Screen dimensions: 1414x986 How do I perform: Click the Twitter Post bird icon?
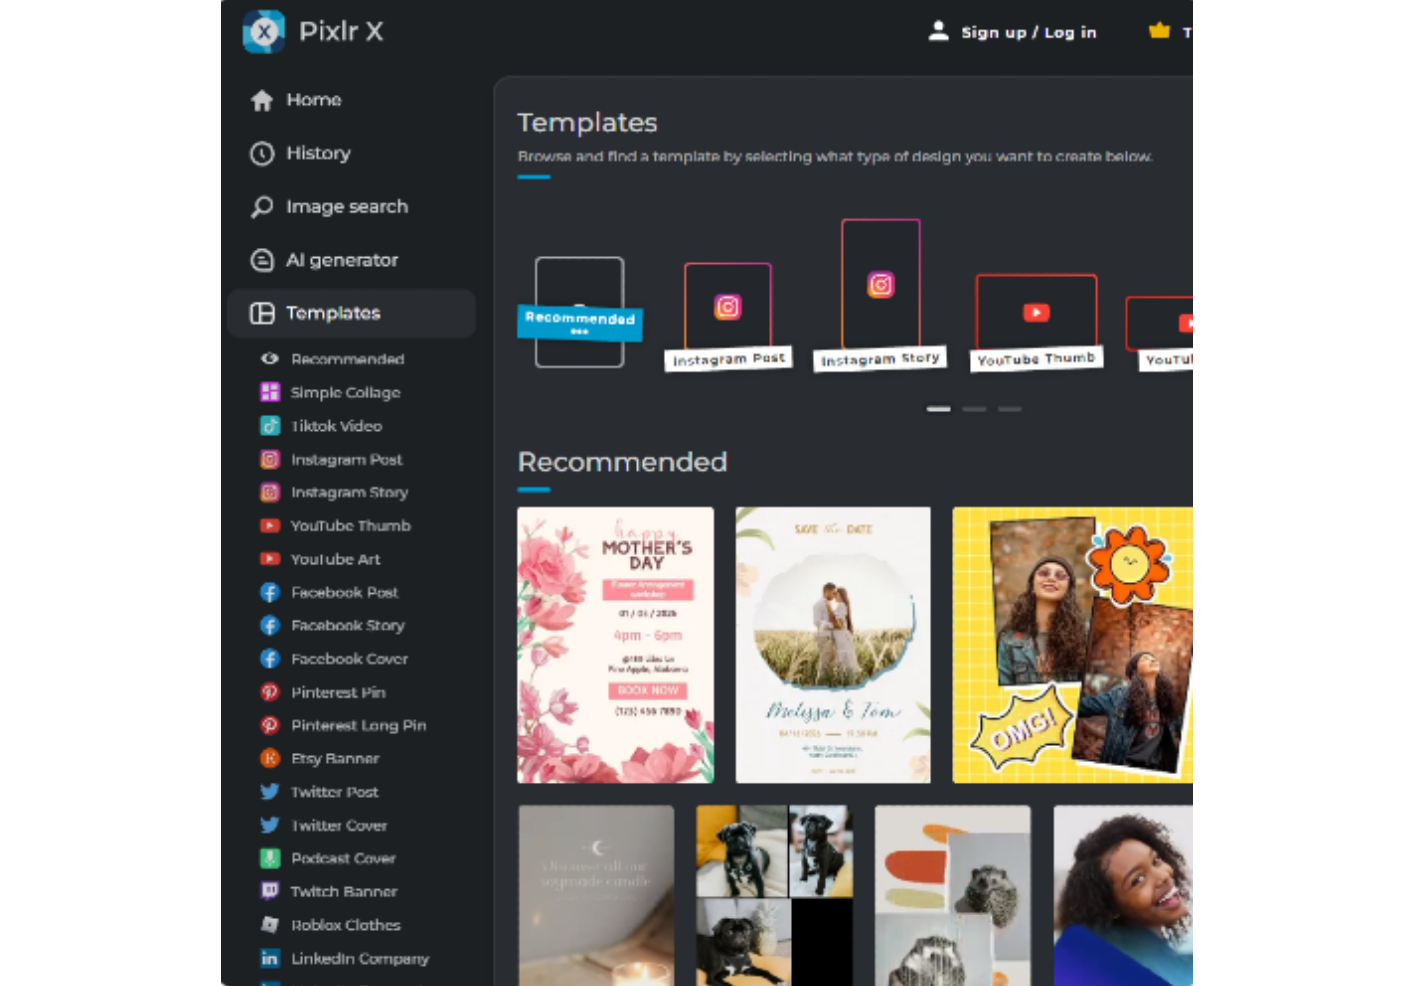(x=270, y=792)
